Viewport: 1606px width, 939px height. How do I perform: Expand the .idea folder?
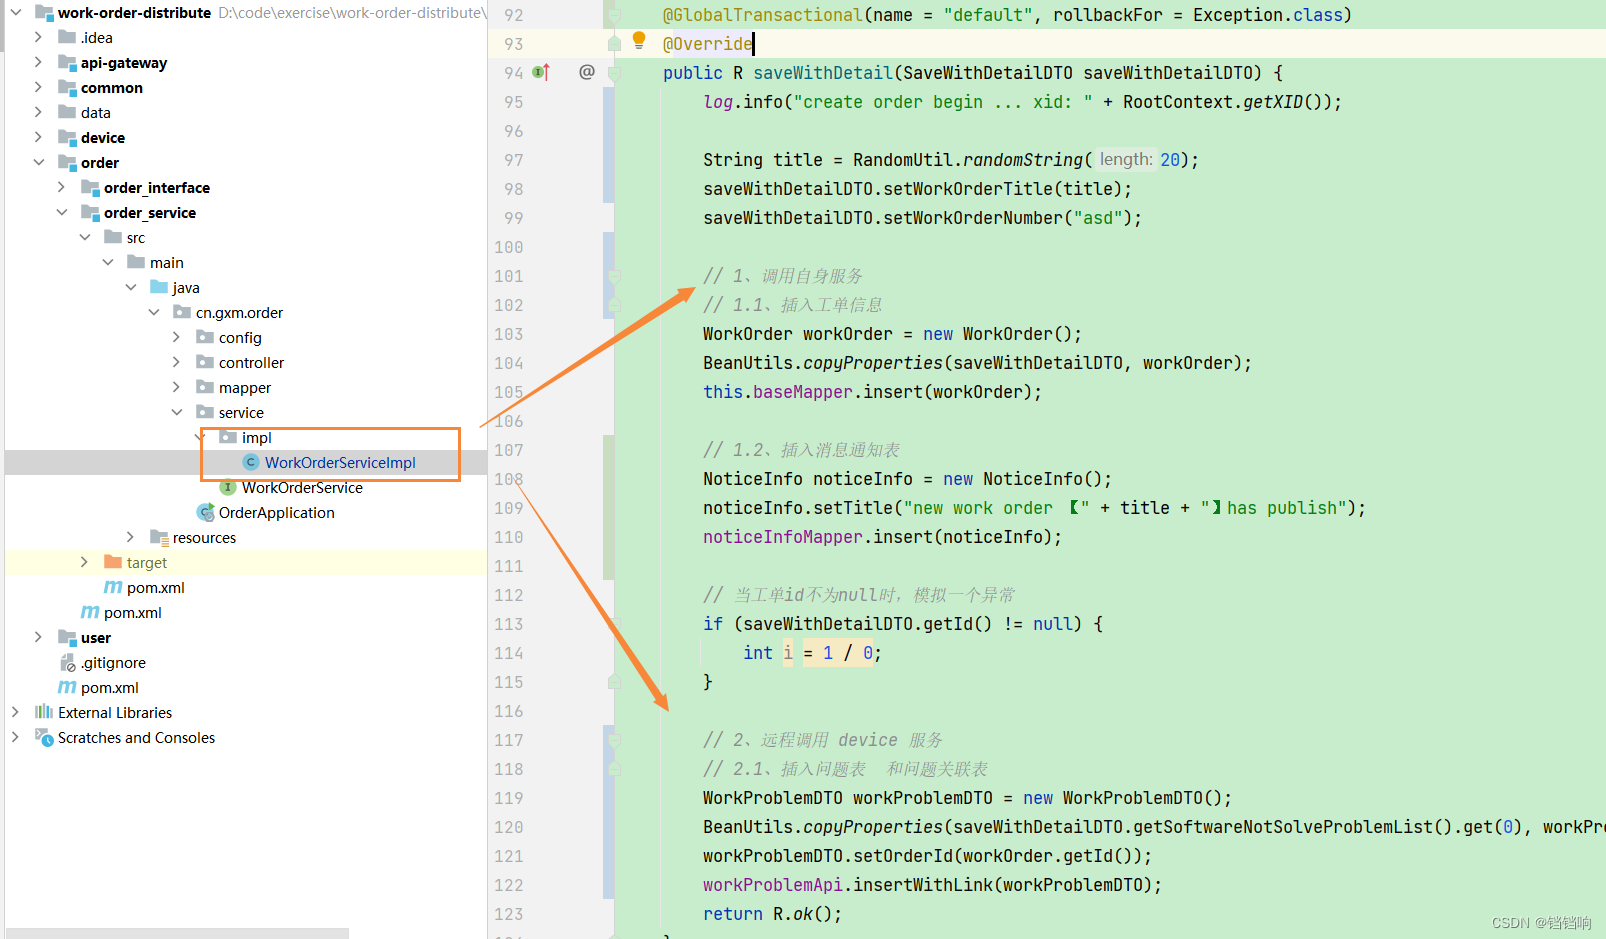[38, 37]
